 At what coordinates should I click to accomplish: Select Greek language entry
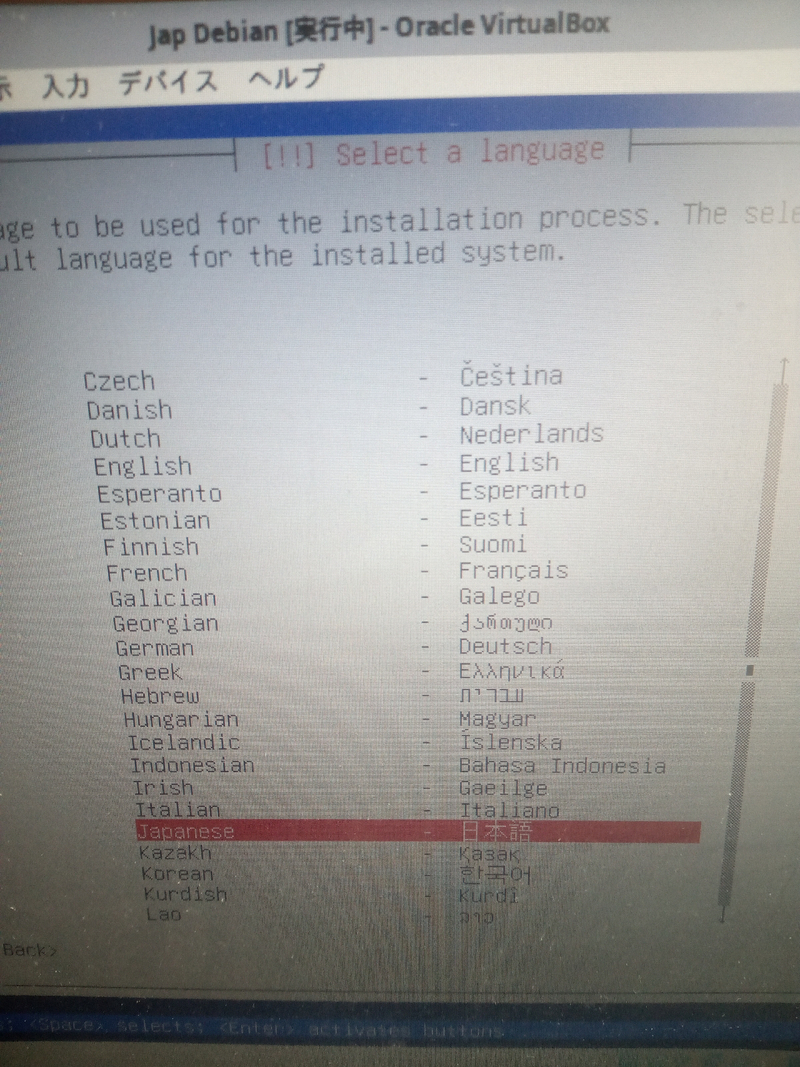150,673
